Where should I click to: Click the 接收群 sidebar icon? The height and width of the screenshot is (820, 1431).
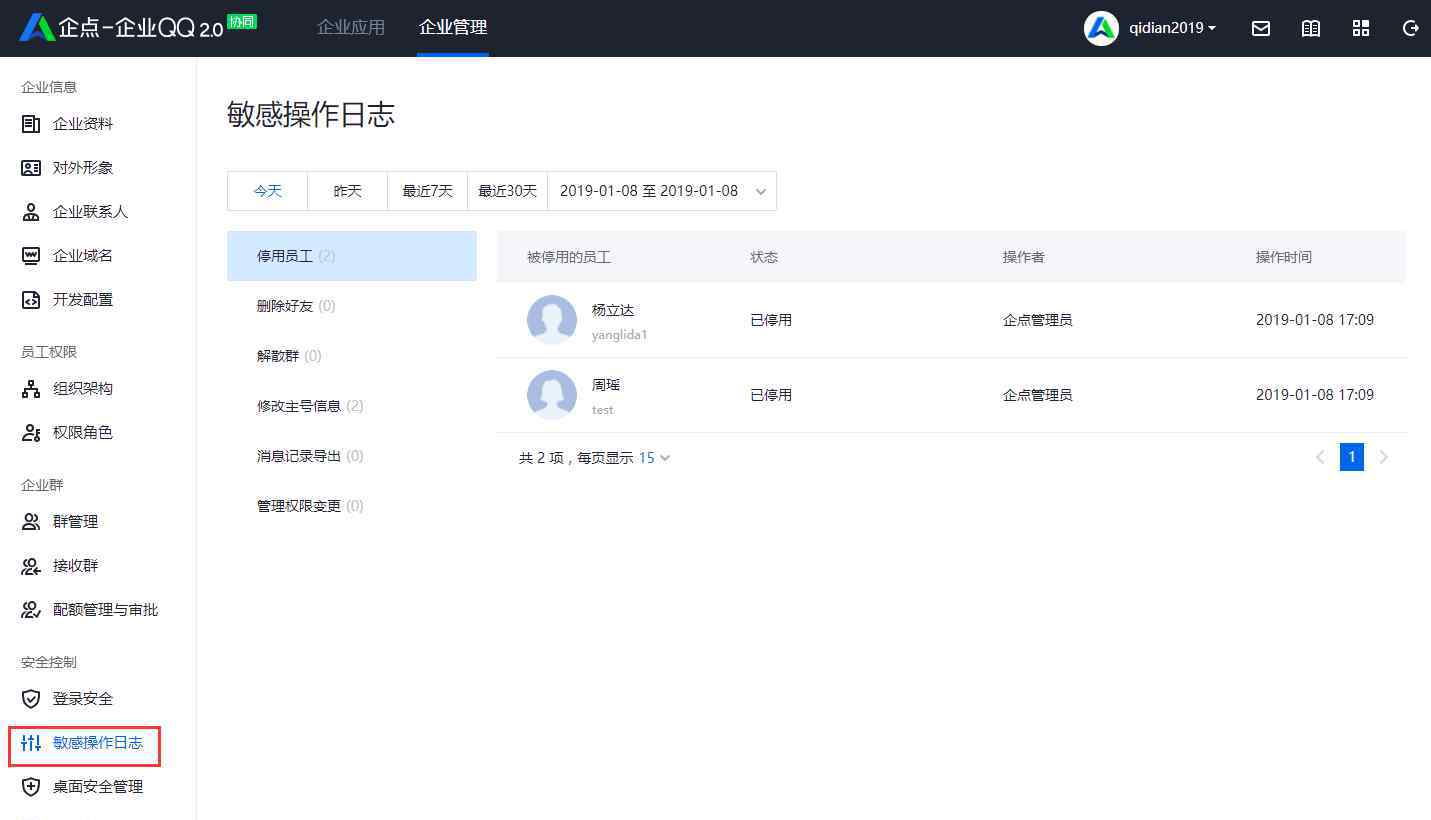31,566
